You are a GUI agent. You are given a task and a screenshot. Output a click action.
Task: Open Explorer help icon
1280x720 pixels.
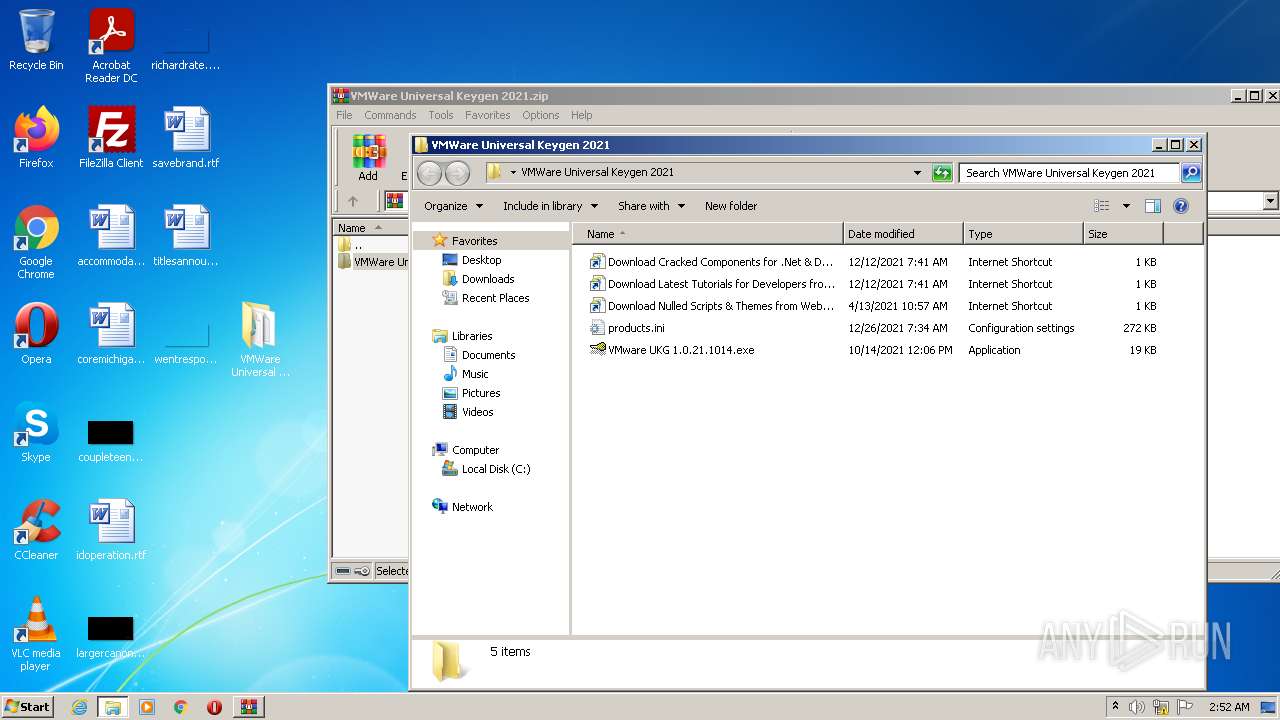click(x=1181, y=206)
